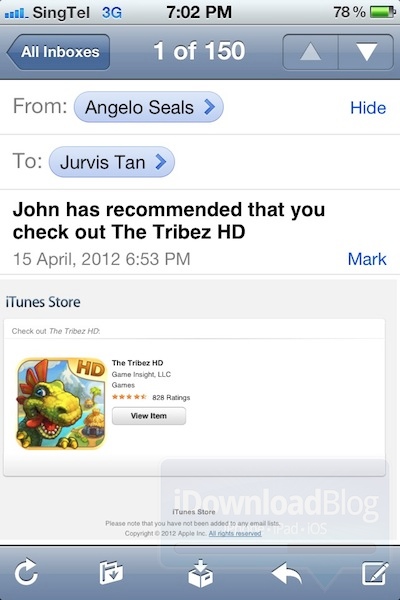Viewport: 400px width, 600px height.
Task: Open the All rights reserved link
Action: (x=235, y=533)
